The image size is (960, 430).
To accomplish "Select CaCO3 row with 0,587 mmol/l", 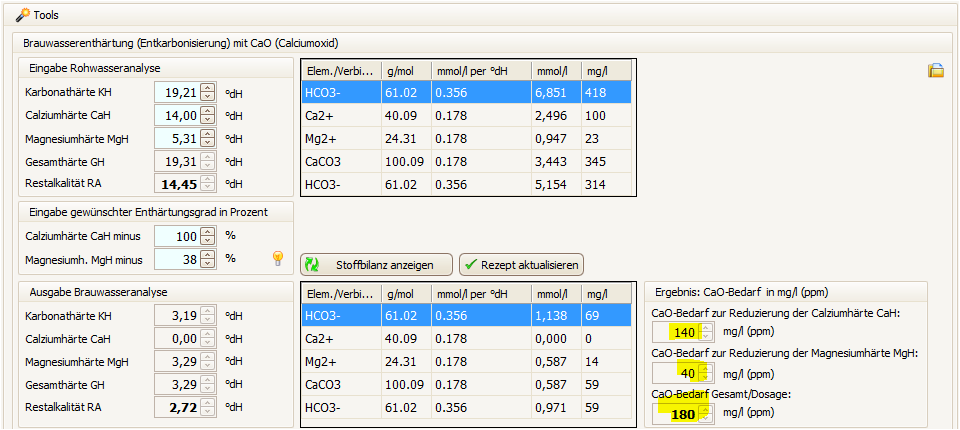I will [x=468, y=385].
